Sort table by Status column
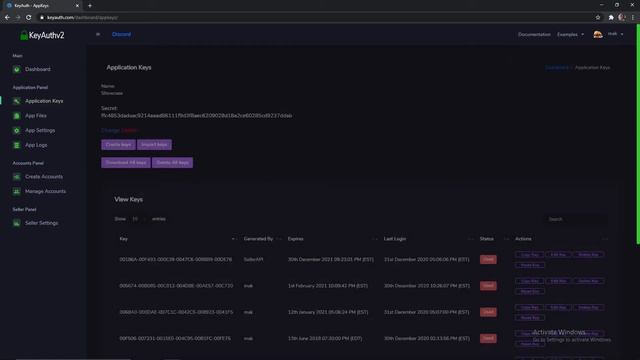 [494, 239]
